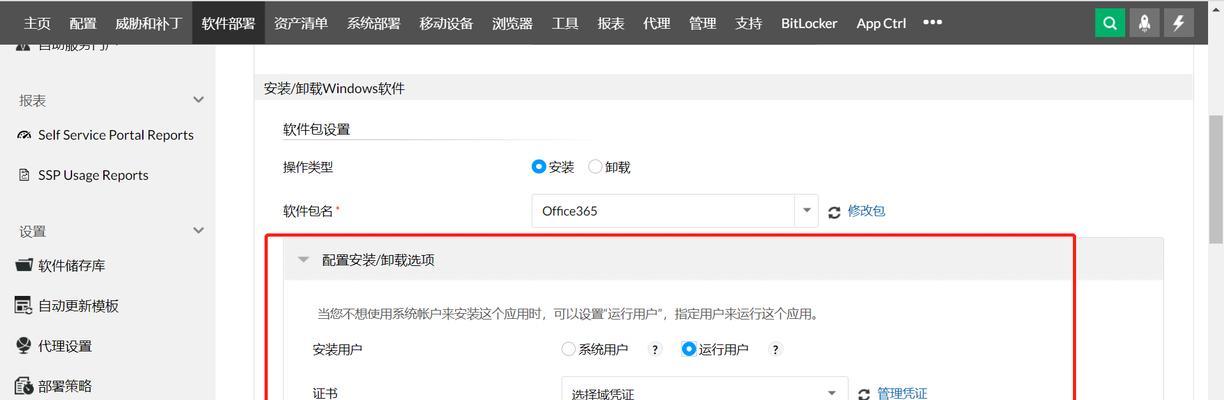
Task: Open the more menus ellipsis
Action: click(932, 22)
